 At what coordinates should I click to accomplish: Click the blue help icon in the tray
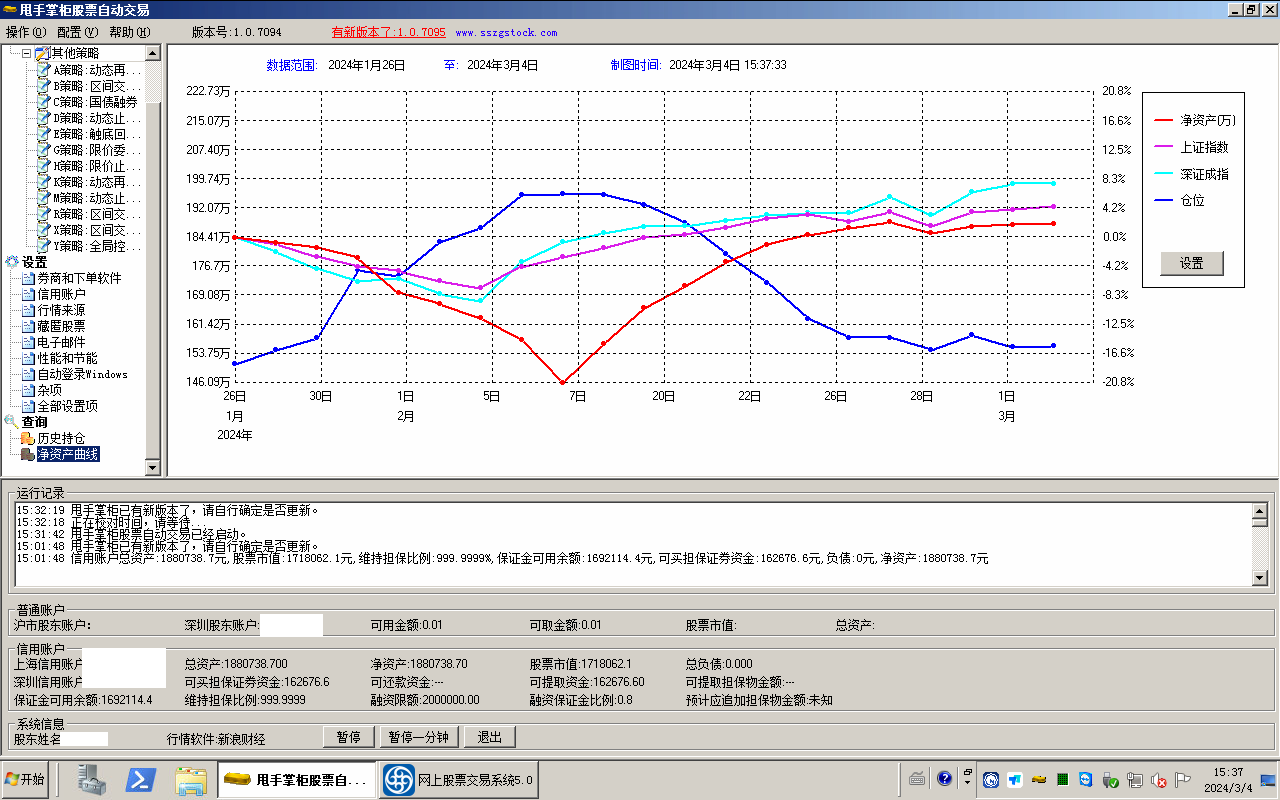point(944,779)
